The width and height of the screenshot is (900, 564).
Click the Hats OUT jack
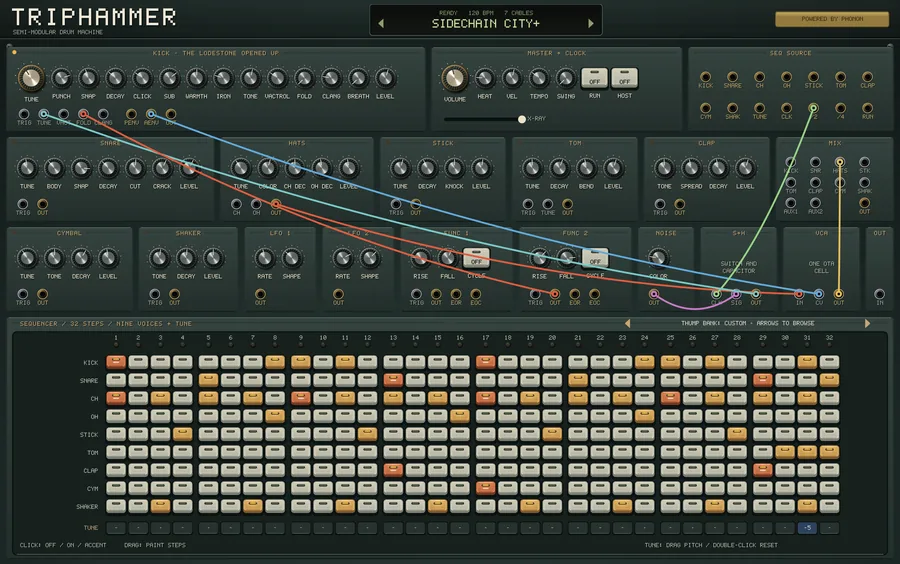click(x=276, y=204)
